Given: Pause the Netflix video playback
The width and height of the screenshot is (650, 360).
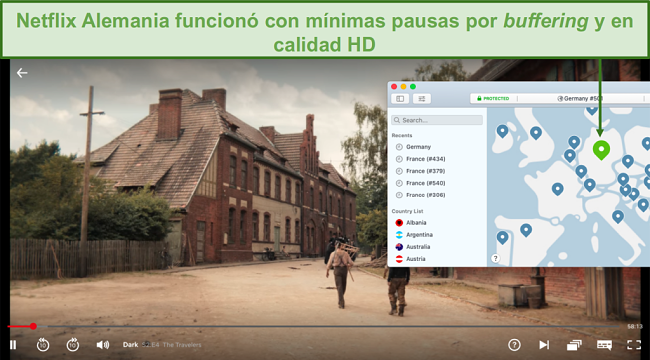Looking at the screenshot, I should pos(13,345).
